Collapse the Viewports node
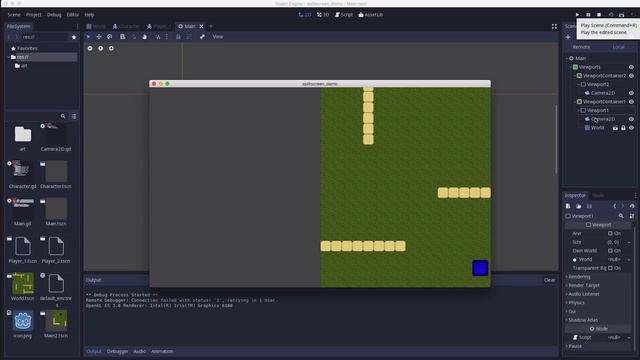This screenshot has height=360, width=640. point(571,67)
